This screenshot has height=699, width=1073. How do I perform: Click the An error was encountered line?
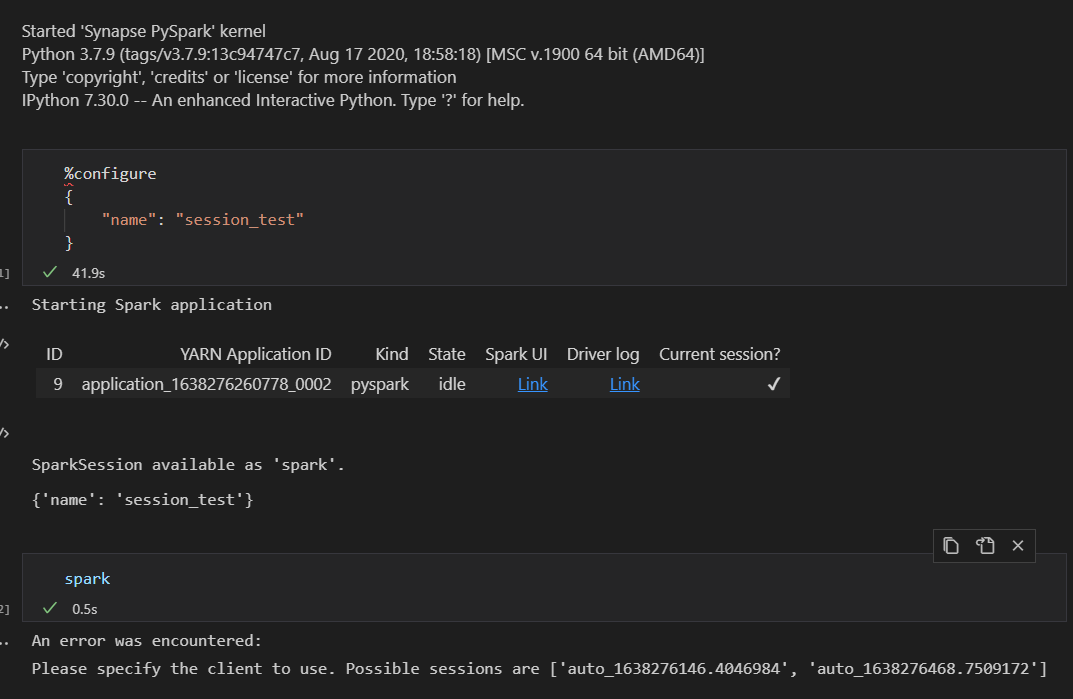tap(146, 641)
